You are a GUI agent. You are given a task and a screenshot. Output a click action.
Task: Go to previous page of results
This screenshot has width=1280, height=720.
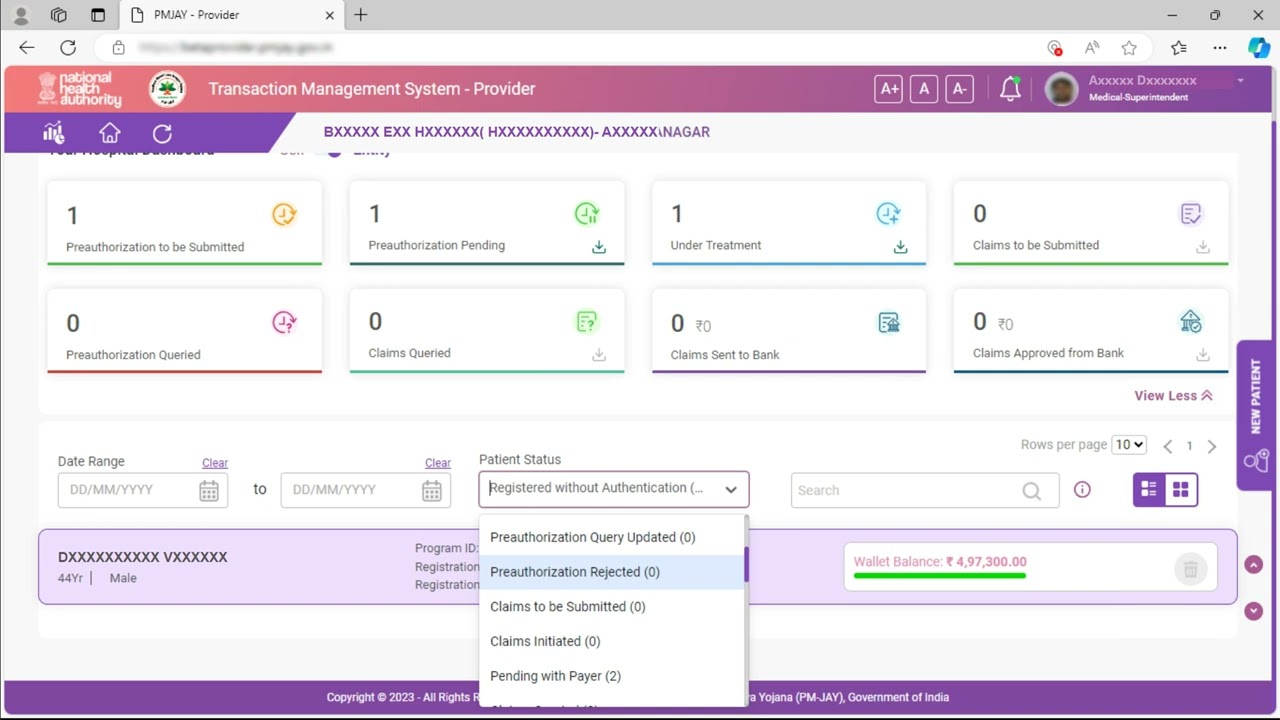tap(1167, 446)
